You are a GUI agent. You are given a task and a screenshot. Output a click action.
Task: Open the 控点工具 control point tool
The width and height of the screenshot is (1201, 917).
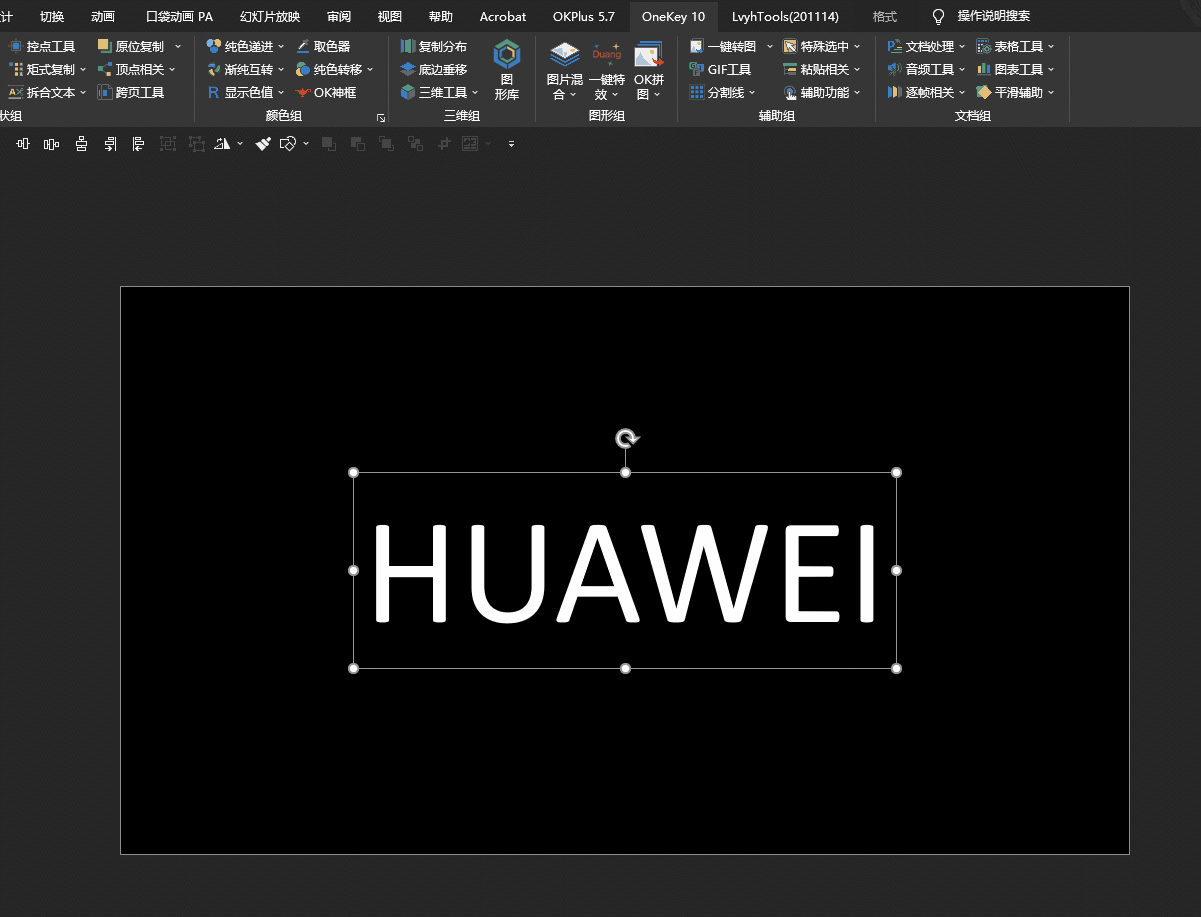pos(42,46)
